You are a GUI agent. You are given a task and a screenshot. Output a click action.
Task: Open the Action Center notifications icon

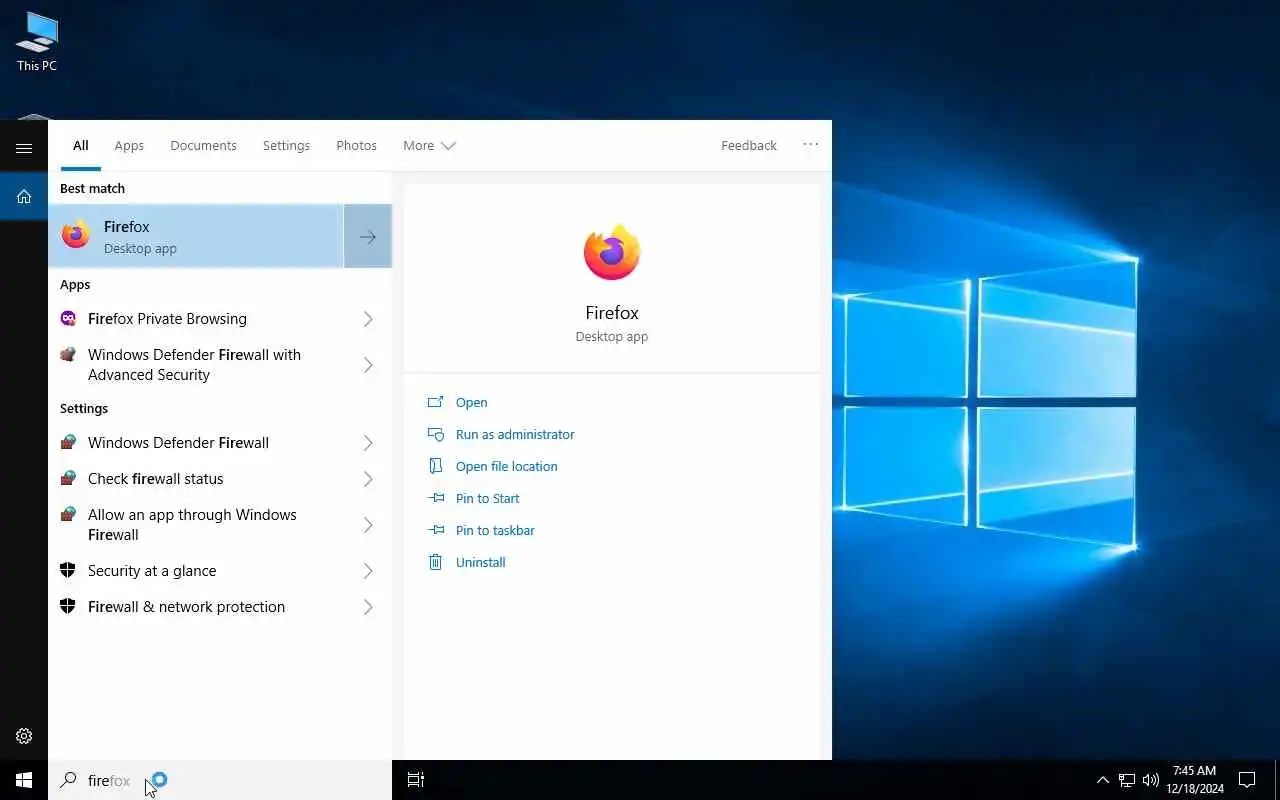[x=1247, y=780]
